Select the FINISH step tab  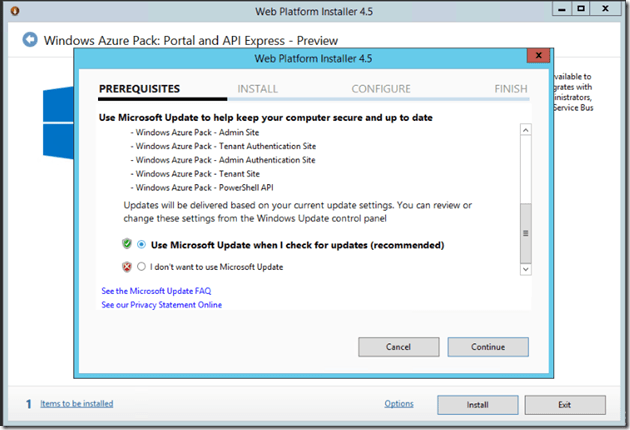[511, 89]
